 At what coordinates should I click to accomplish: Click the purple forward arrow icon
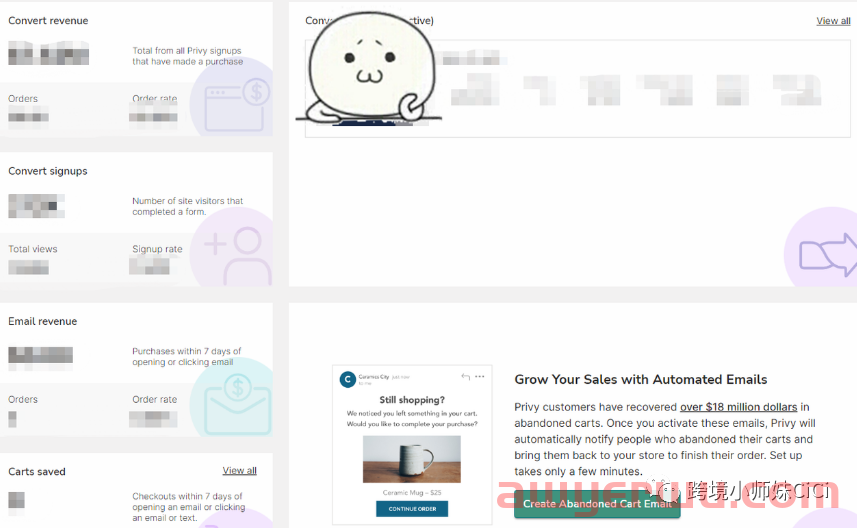point(827,255)
